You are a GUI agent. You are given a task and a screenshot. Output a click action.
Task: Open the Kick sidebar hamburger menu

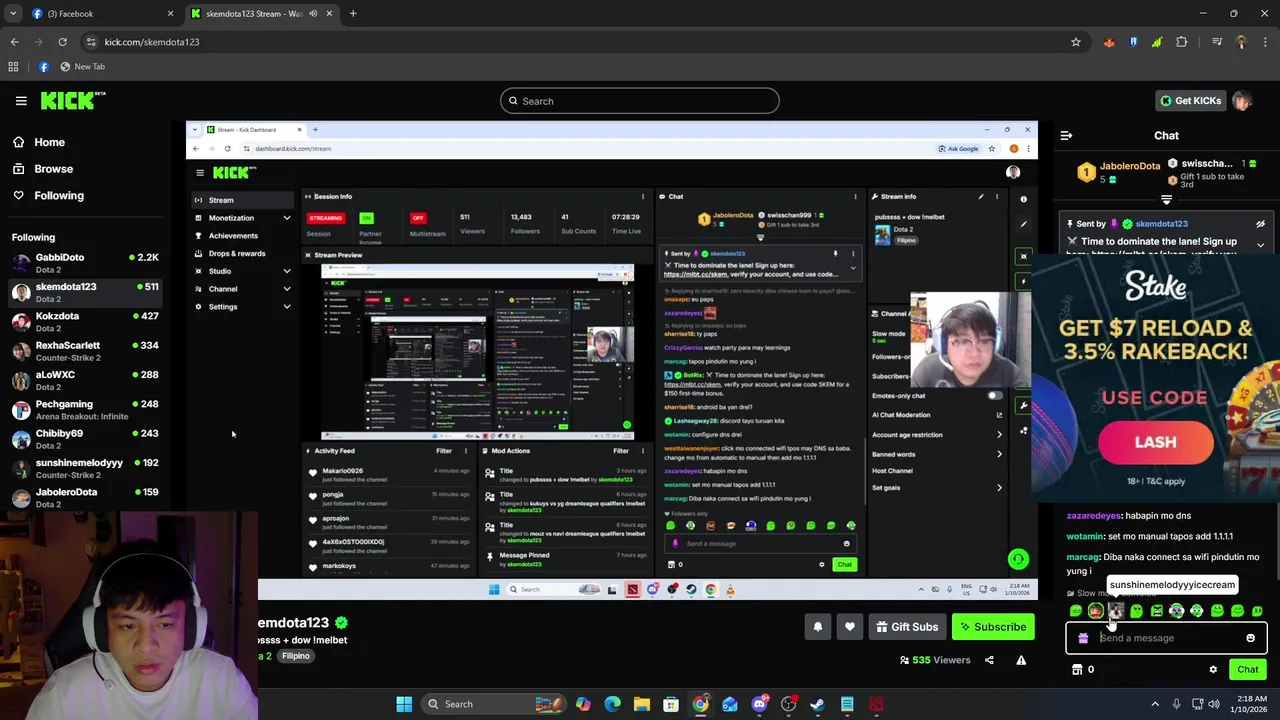[21, 101]
